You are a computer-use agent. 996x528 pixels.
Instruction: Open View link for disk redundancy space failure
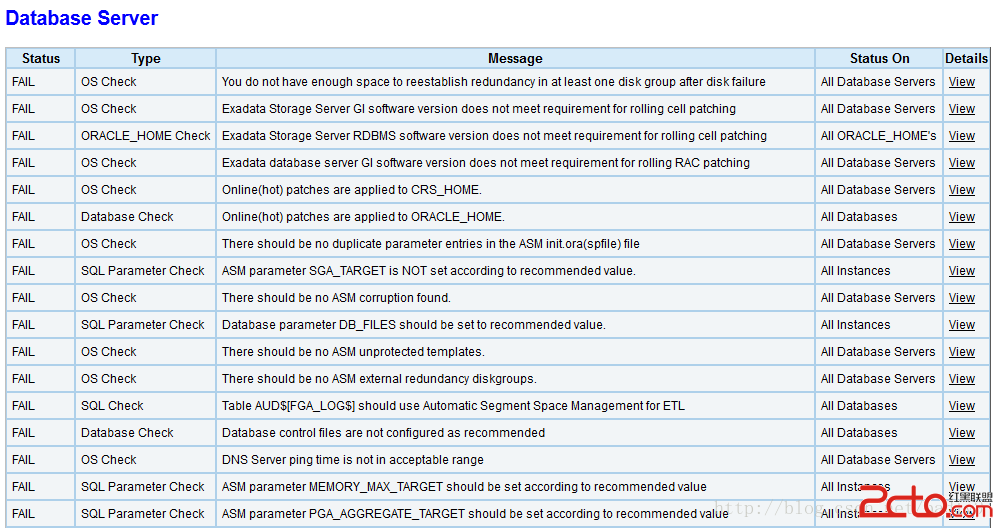click(x=962, y=82)
